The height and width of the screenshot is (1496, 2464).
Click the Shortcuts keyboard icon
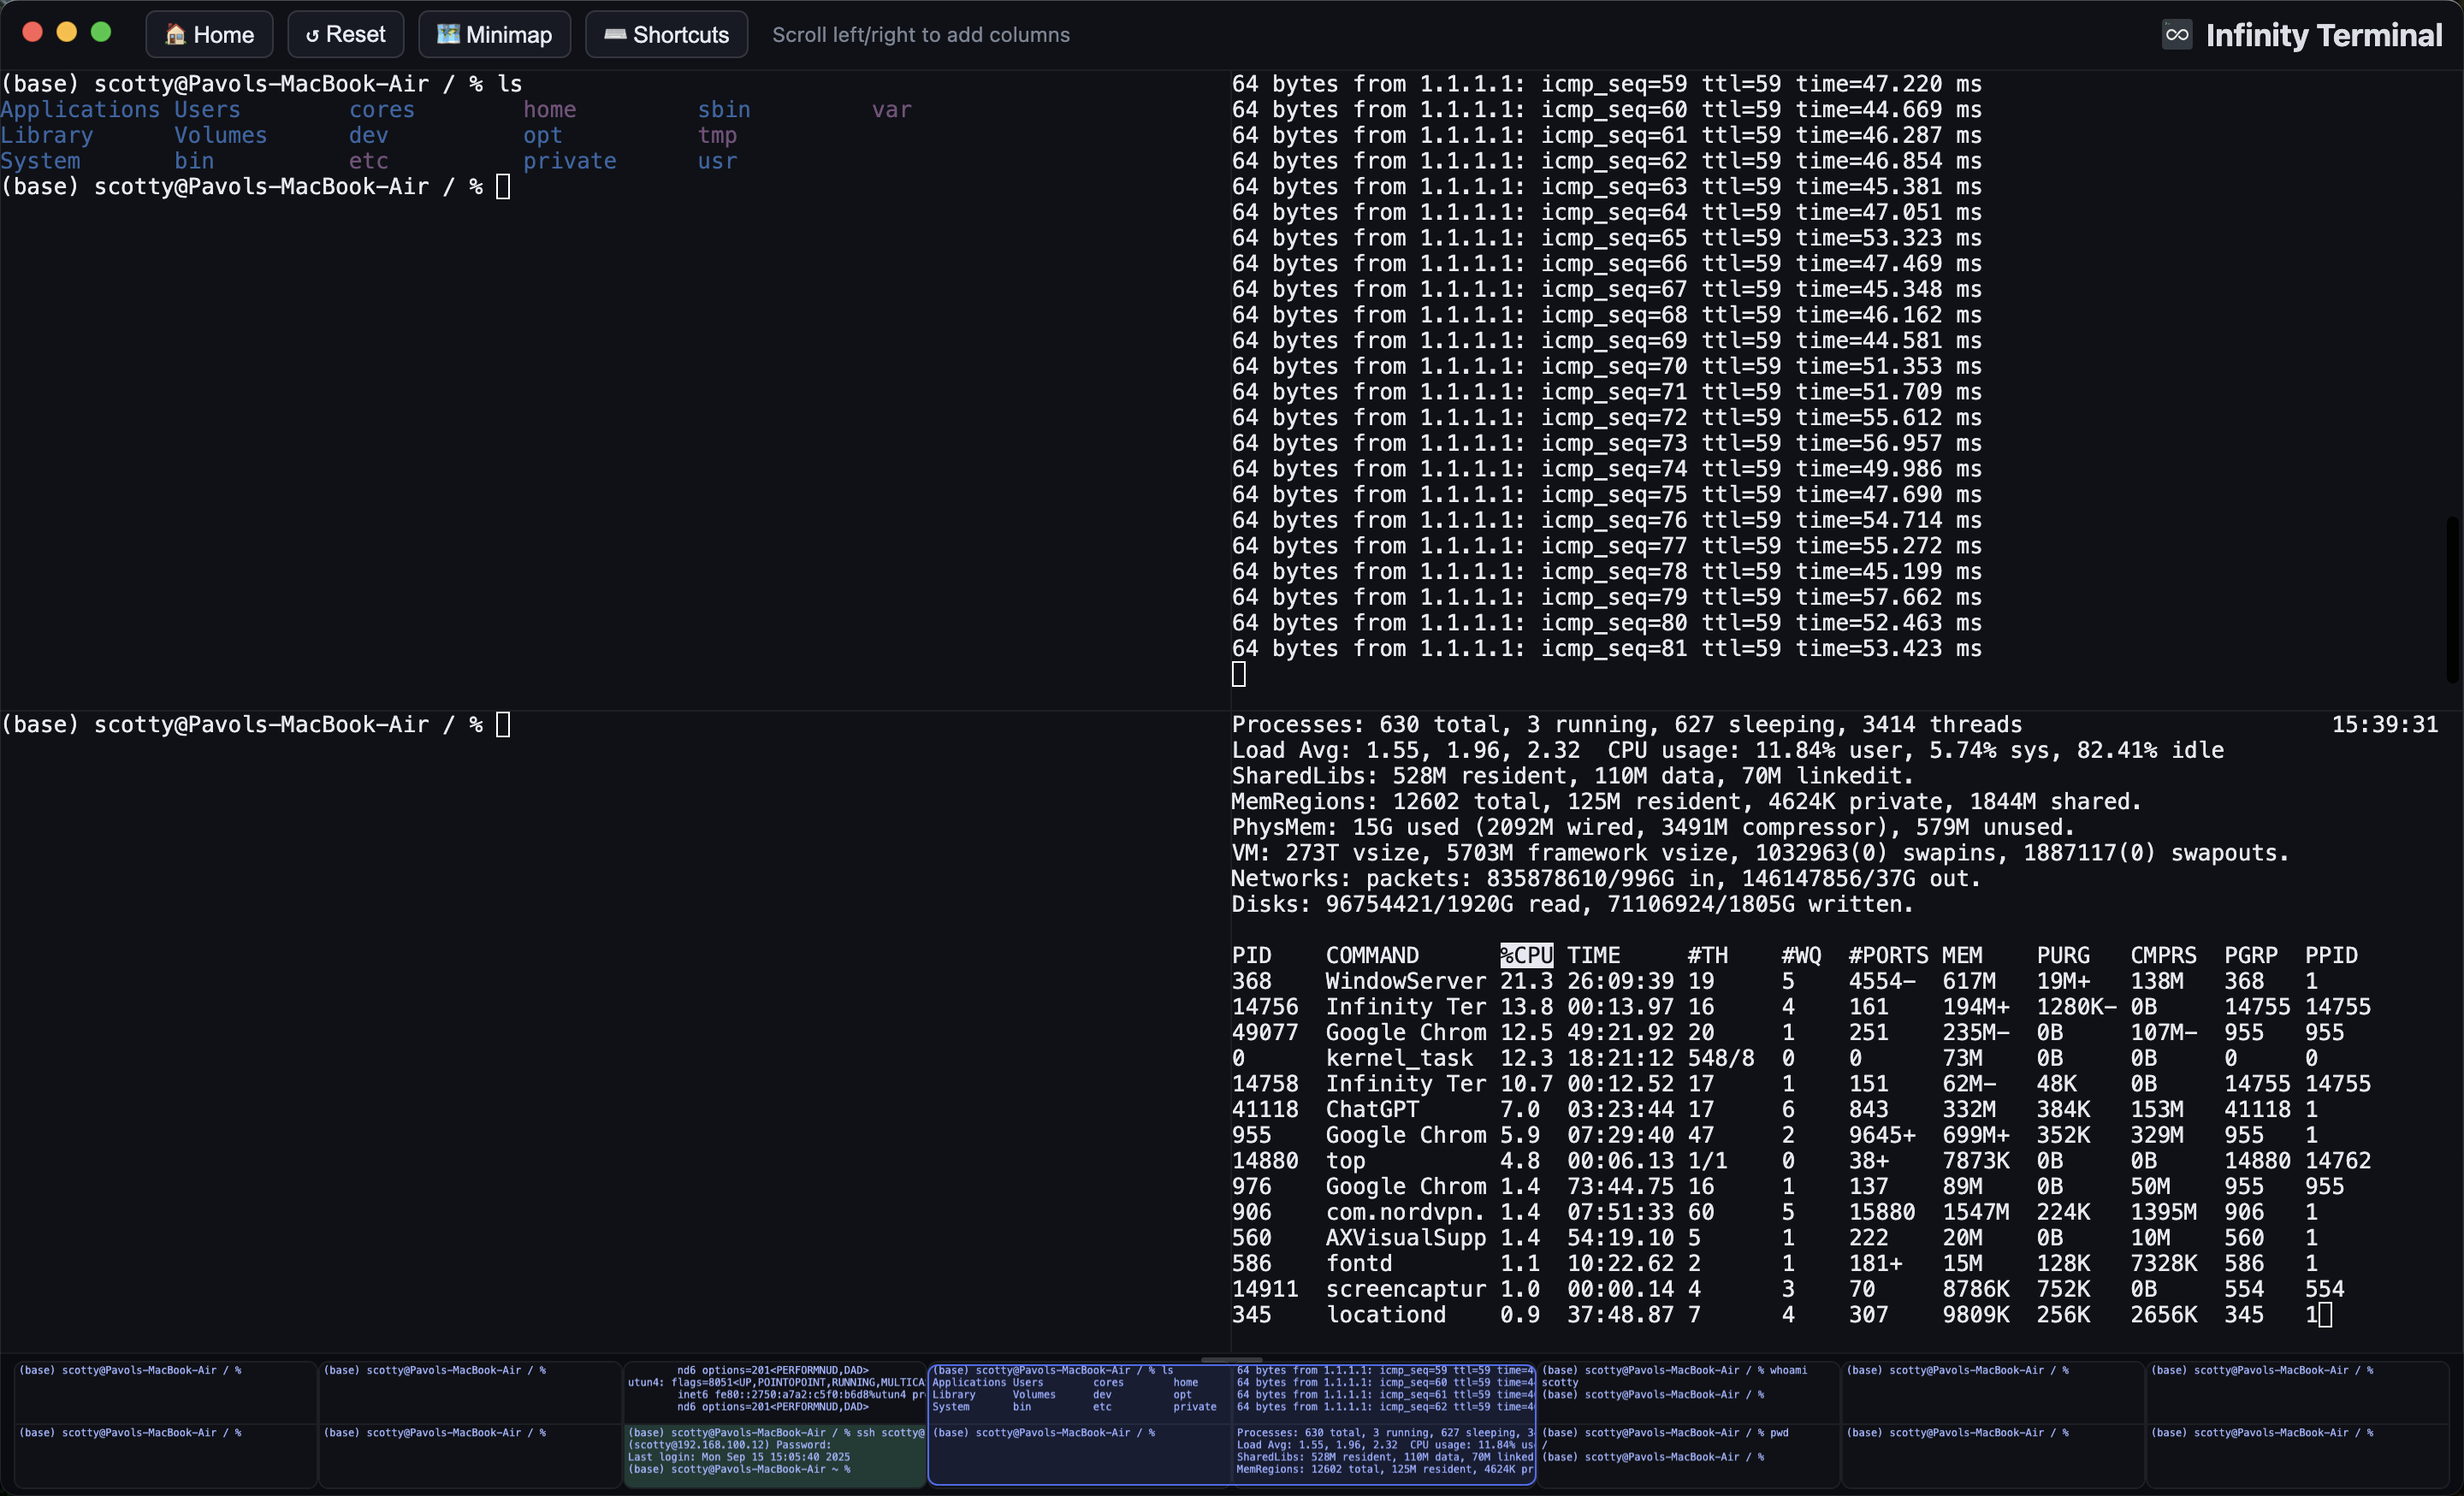[615, 33]
